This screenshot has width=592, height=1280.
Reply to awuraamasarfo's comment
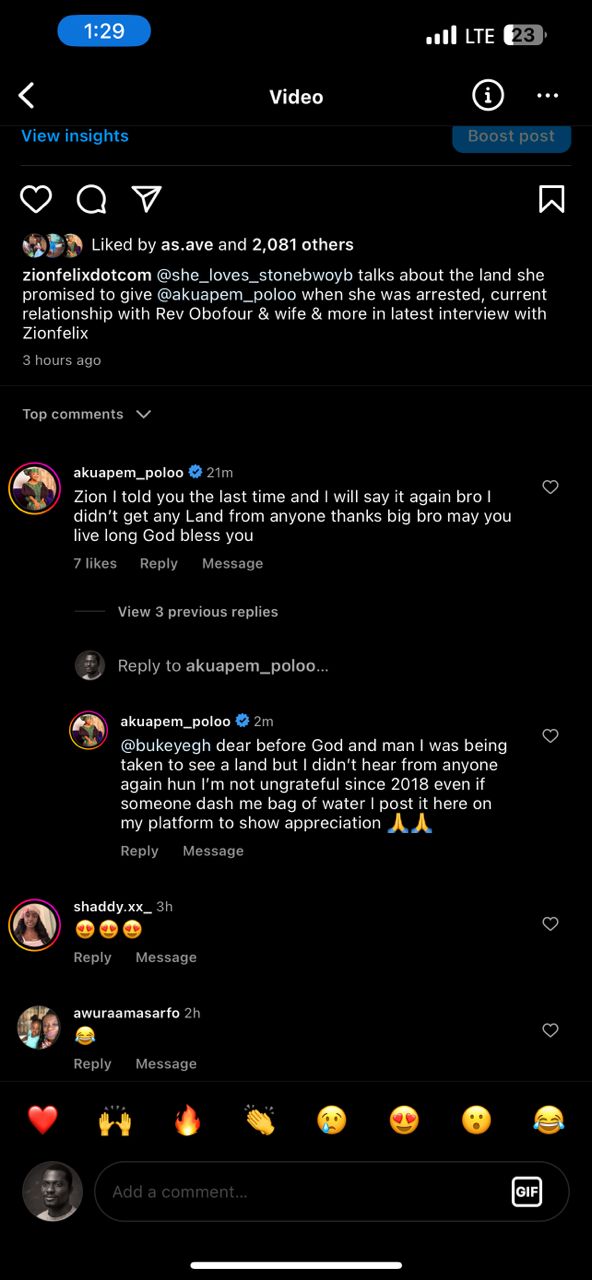[92, 1064]
